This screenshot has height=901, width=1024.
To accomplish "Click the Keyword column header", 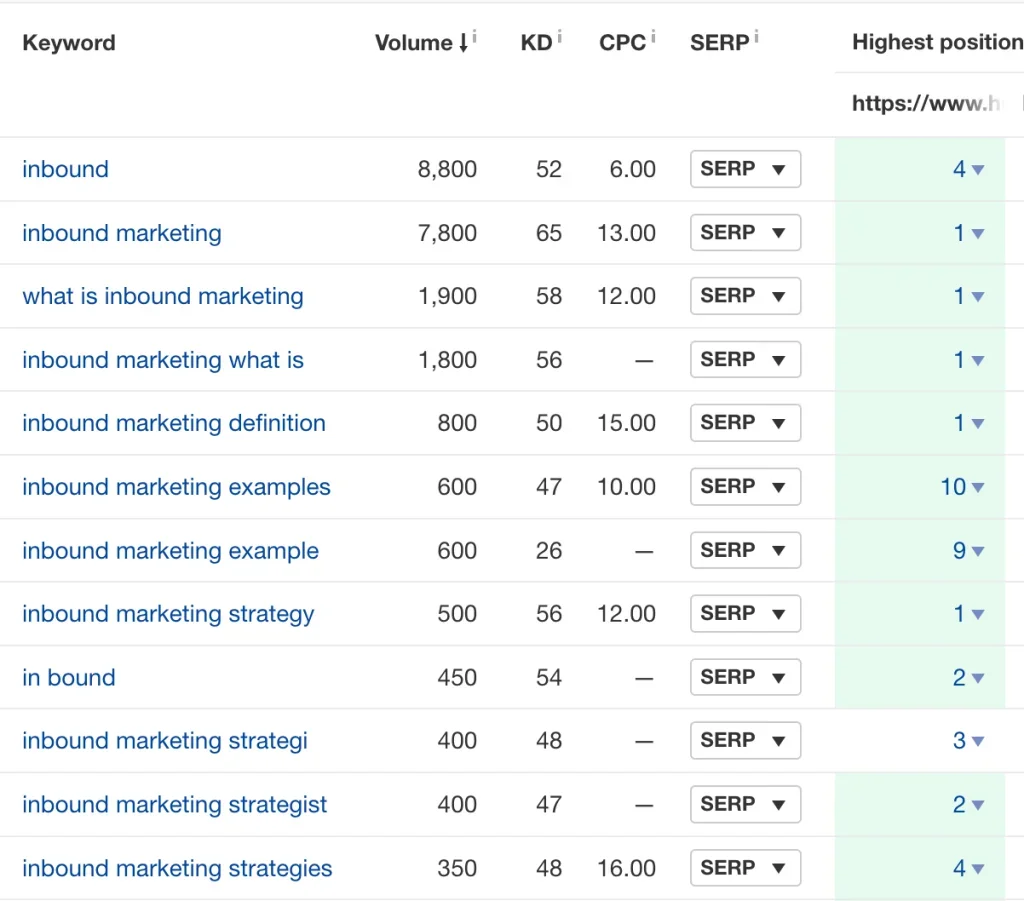I will pos(68,42).
